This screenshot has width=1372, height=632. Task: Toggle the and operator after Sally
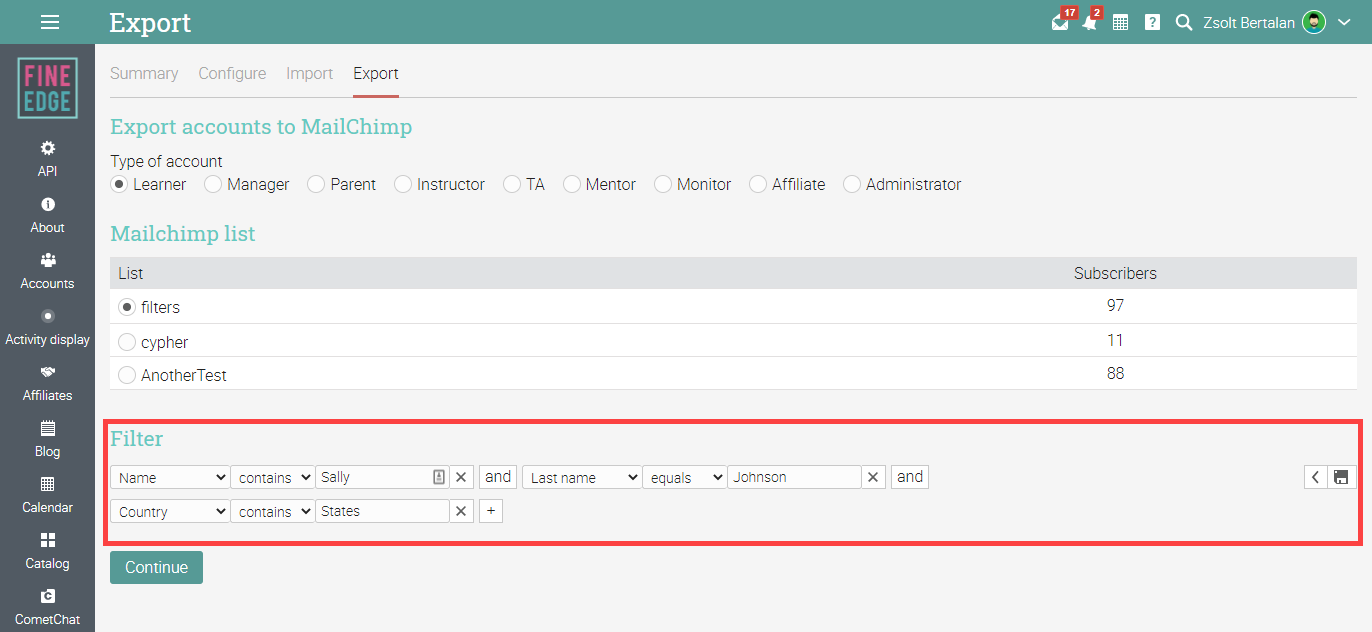tap(498, 477)
